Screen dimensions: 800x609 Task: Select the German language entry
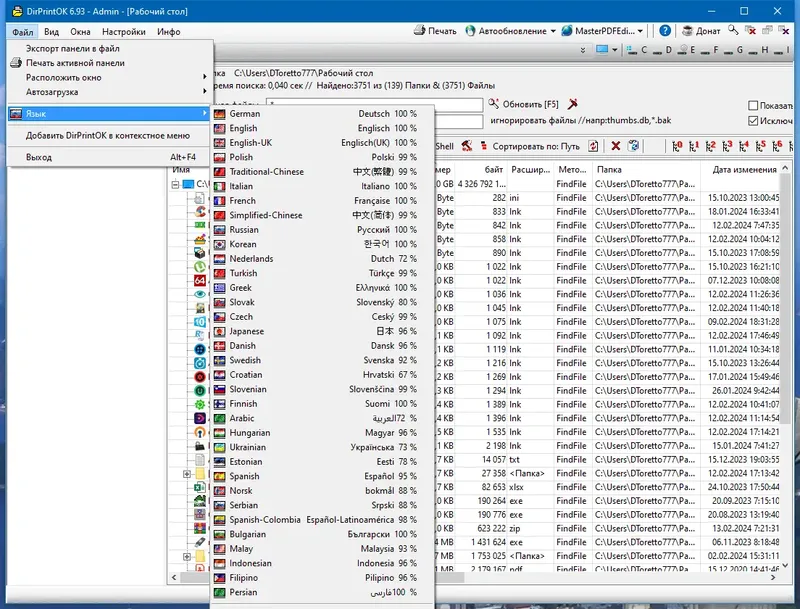(x=322, y=114)
